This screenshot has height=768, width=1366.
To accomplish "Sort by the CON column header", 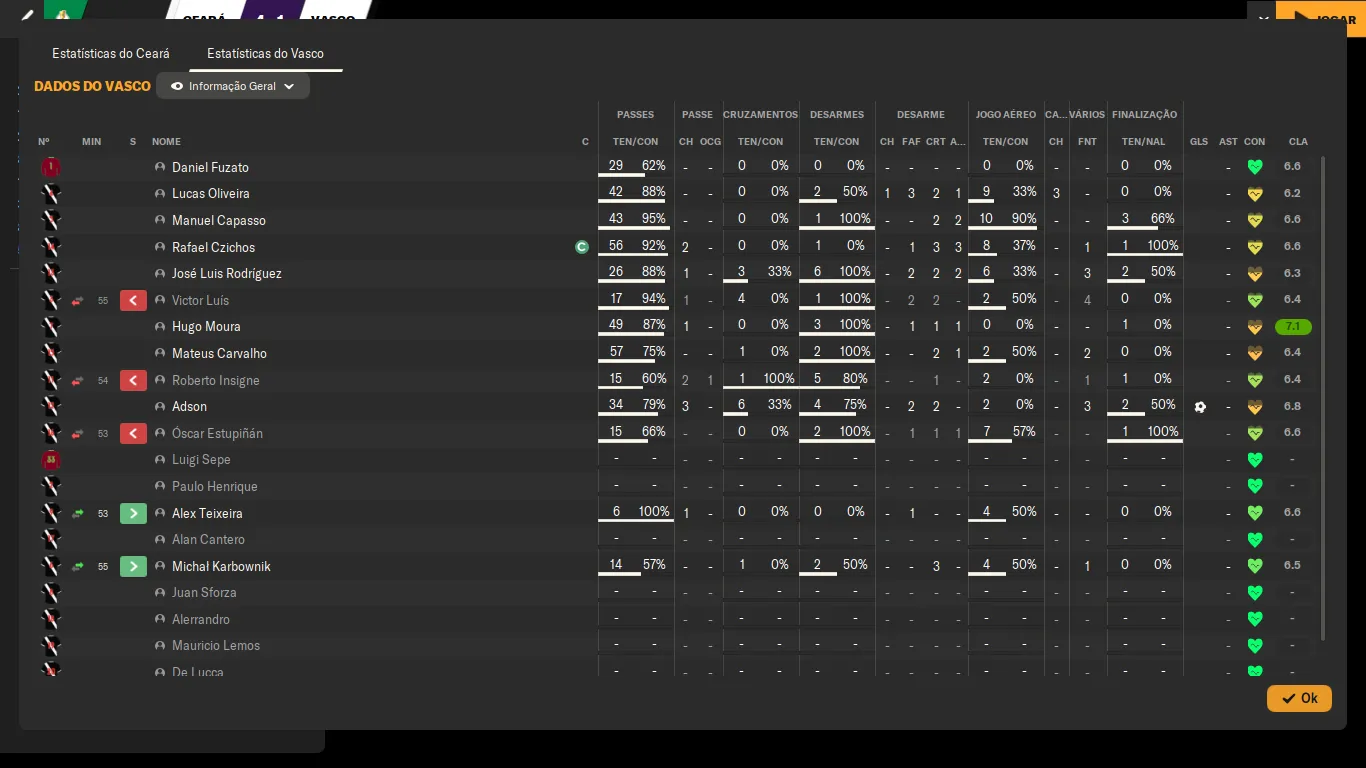I will point(1255,142).
